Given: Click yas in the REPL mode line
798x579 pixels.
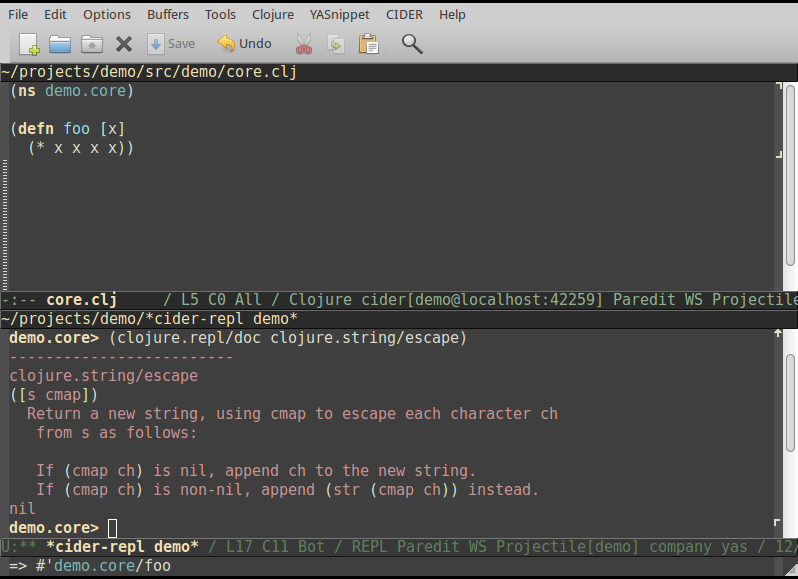Looking at the screenshot, I should pyautogui.click(x=734, y=547).
